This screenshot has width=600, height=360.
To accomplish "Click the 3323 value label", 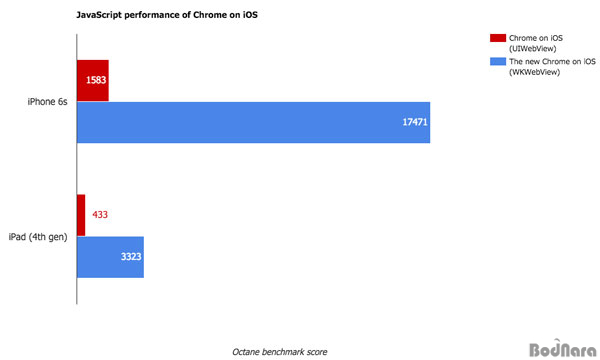I will click(131, 257).
